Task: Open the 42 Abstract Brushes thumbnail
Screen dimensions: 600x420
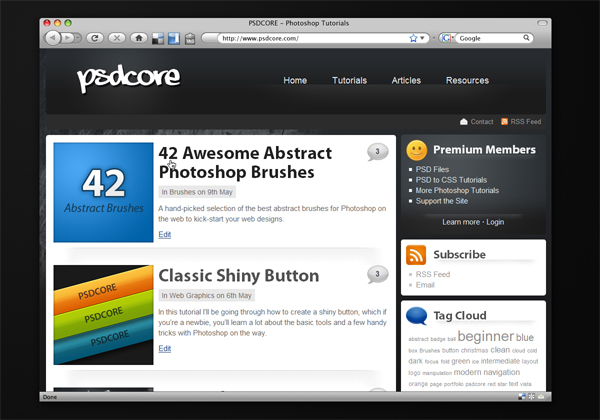Action: click(103, 192)
